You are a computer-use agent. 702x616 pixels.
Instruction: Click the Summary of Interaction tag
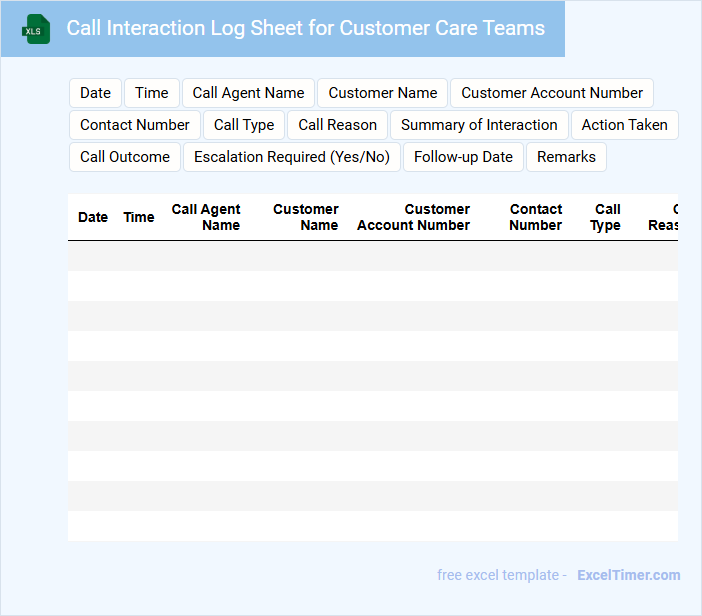coord(479,125)
